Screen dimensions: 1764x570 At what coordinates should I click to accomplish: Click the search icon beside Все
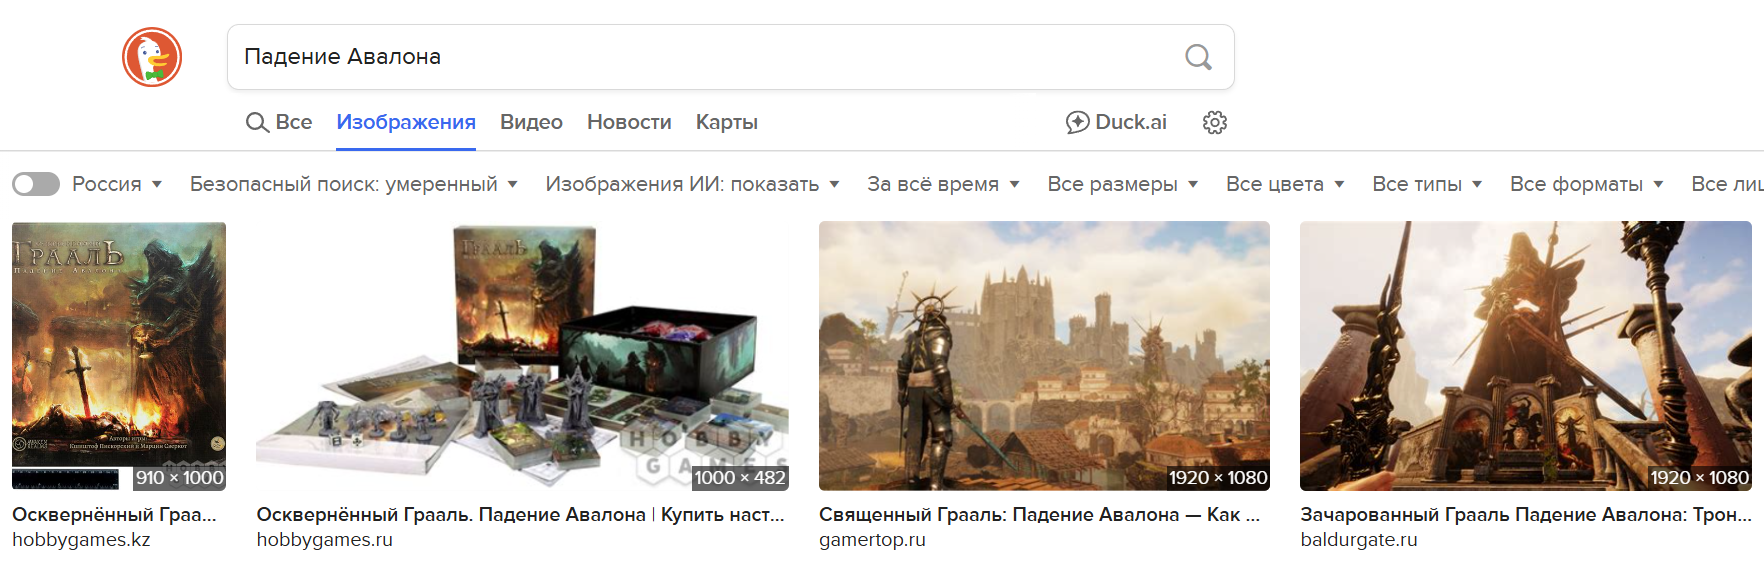[257, 122]
